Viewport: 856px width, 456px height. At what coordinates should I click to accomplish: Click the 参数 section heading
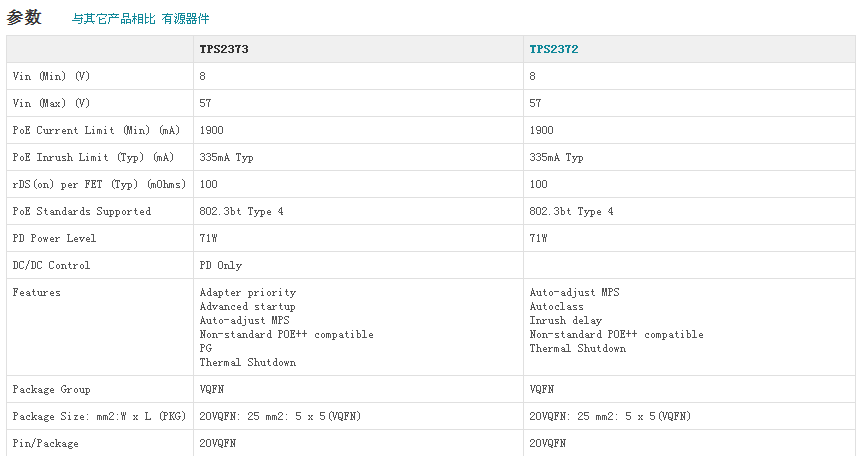coord(24,17)
